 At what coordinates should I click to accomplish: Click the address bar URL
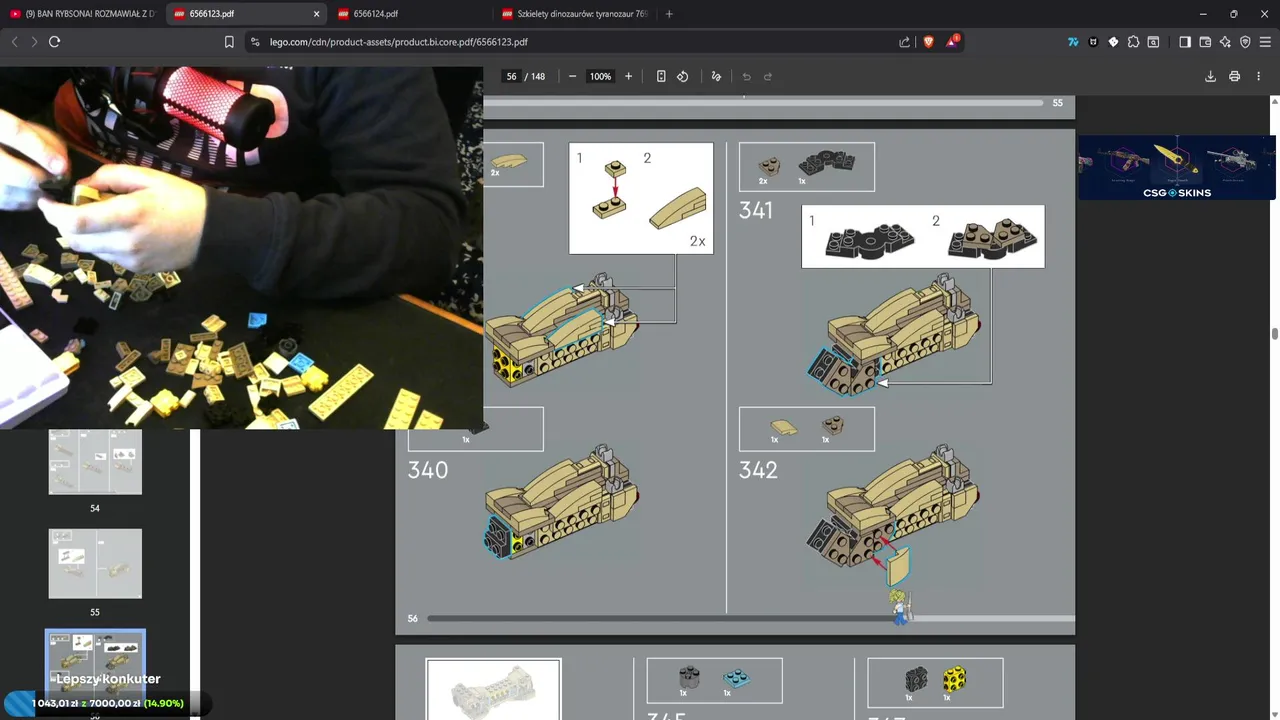tap(398, 42)
